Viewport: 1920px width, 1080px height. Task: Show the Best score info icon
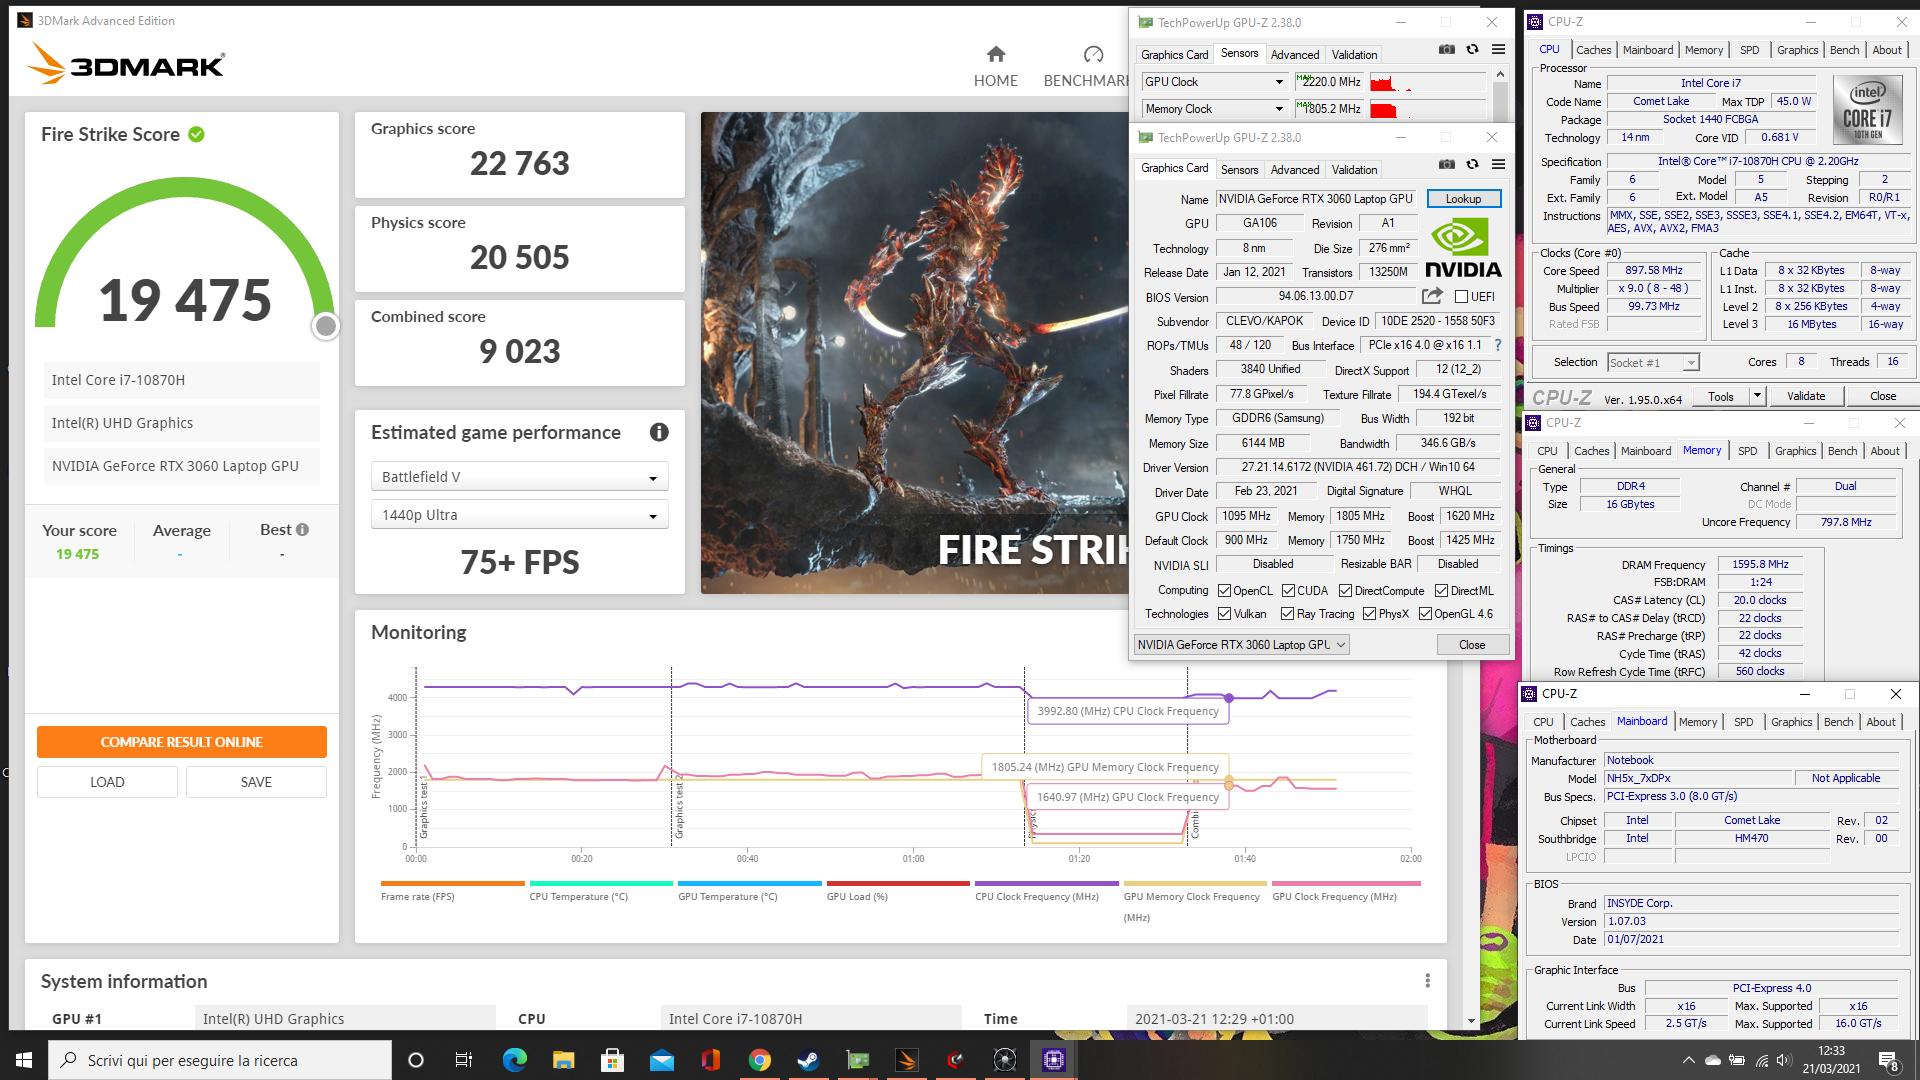(x=302, y=529)
